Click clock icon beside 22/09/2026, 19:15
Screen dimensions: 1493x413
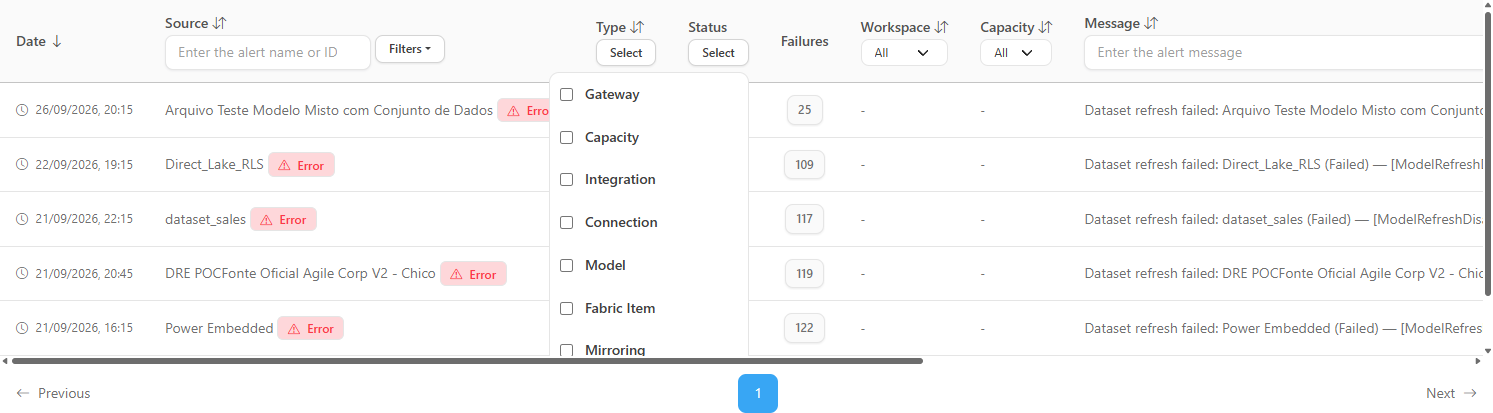[x=22, y=165]
